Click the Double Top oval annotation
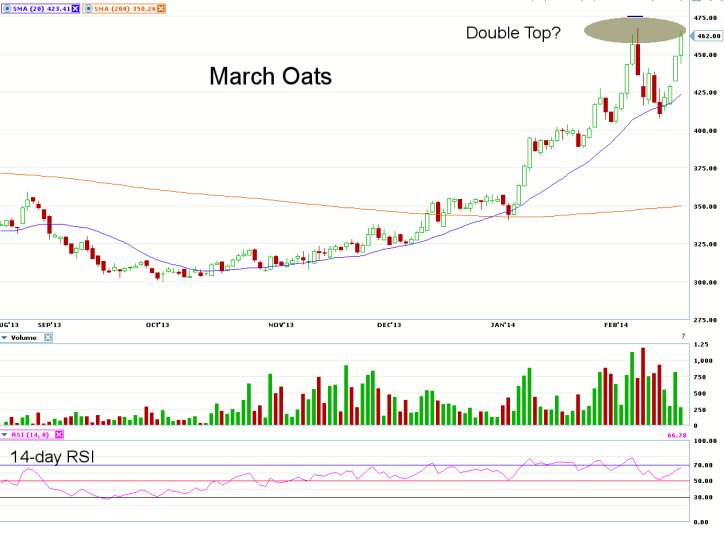The width and height of the screenshot is (725, 534). click(x=634, y=30)
